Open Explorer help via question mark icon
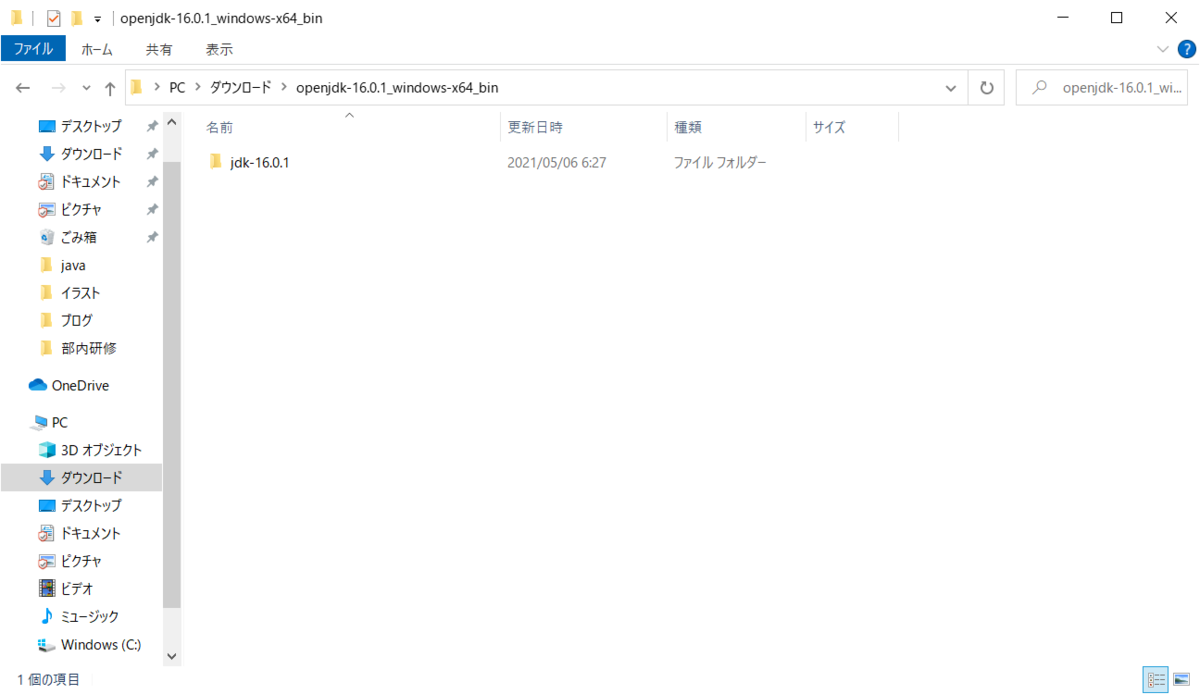This screenshot has height=694, width=1200. pyautogui.click(x=1186, y=48)
